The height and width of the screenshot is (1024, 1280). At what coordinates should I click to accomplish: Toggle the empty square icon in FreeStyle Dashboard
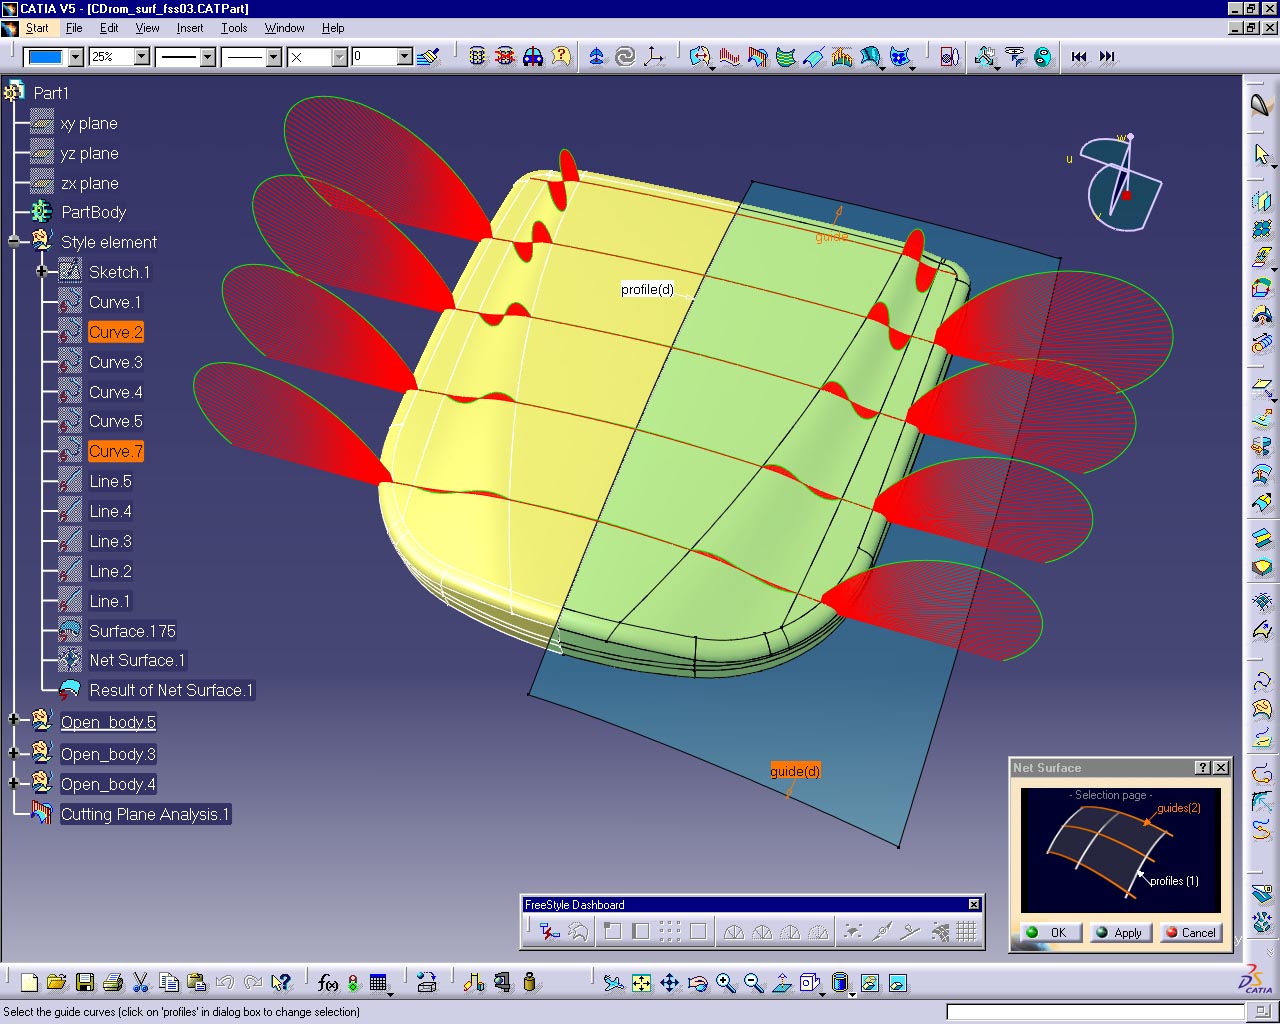698,932
